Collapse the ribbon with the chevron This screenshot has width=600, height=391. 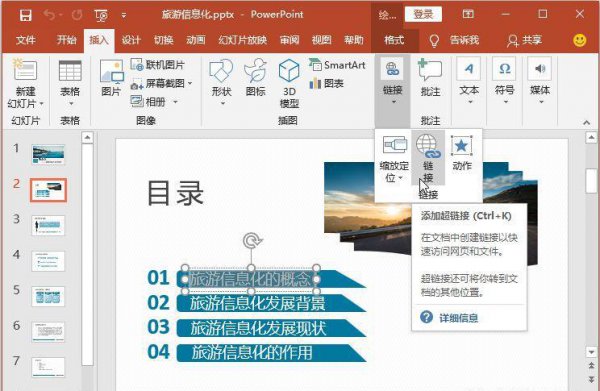586,122
